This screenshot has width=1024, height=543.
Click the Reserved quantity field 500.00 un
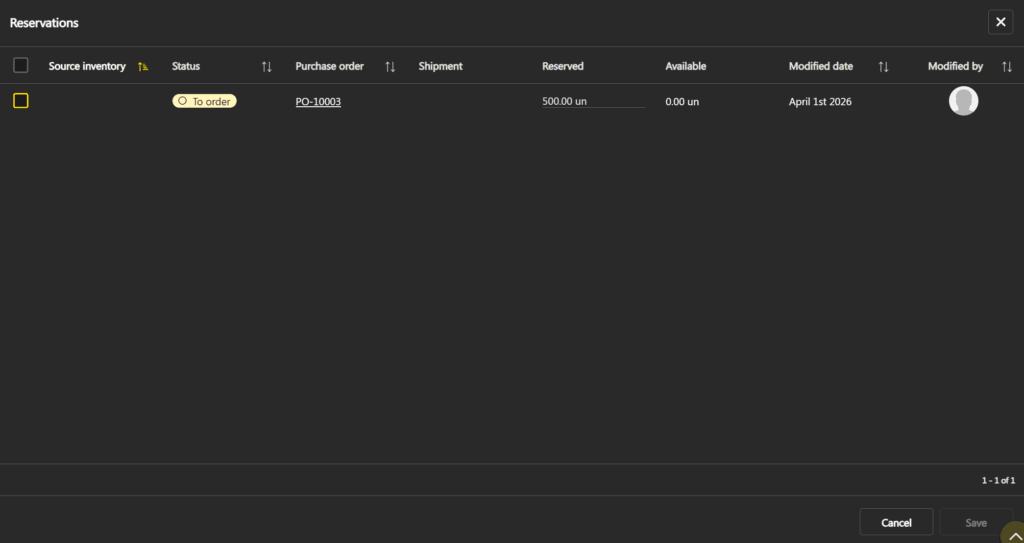(x=592, y=102)
